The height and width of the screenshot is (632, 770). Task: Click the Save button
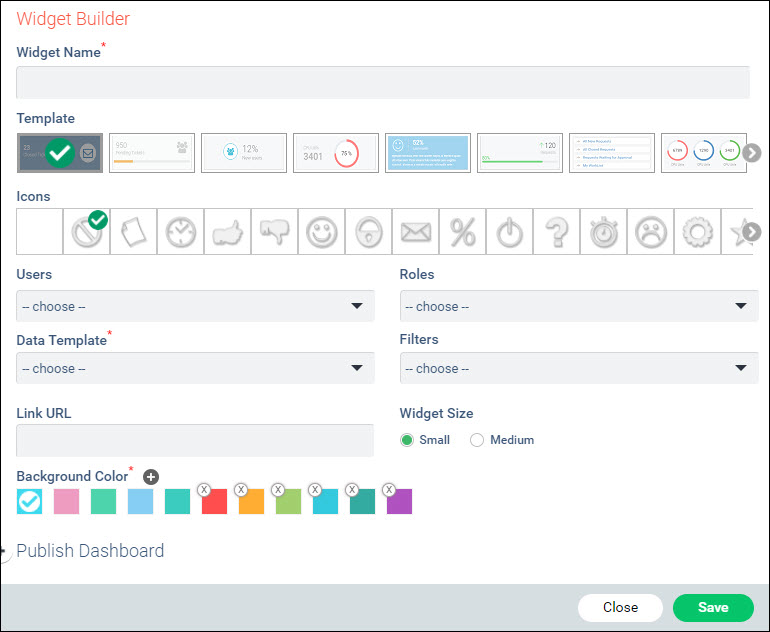pyautogui.click(x=713, y=607)
